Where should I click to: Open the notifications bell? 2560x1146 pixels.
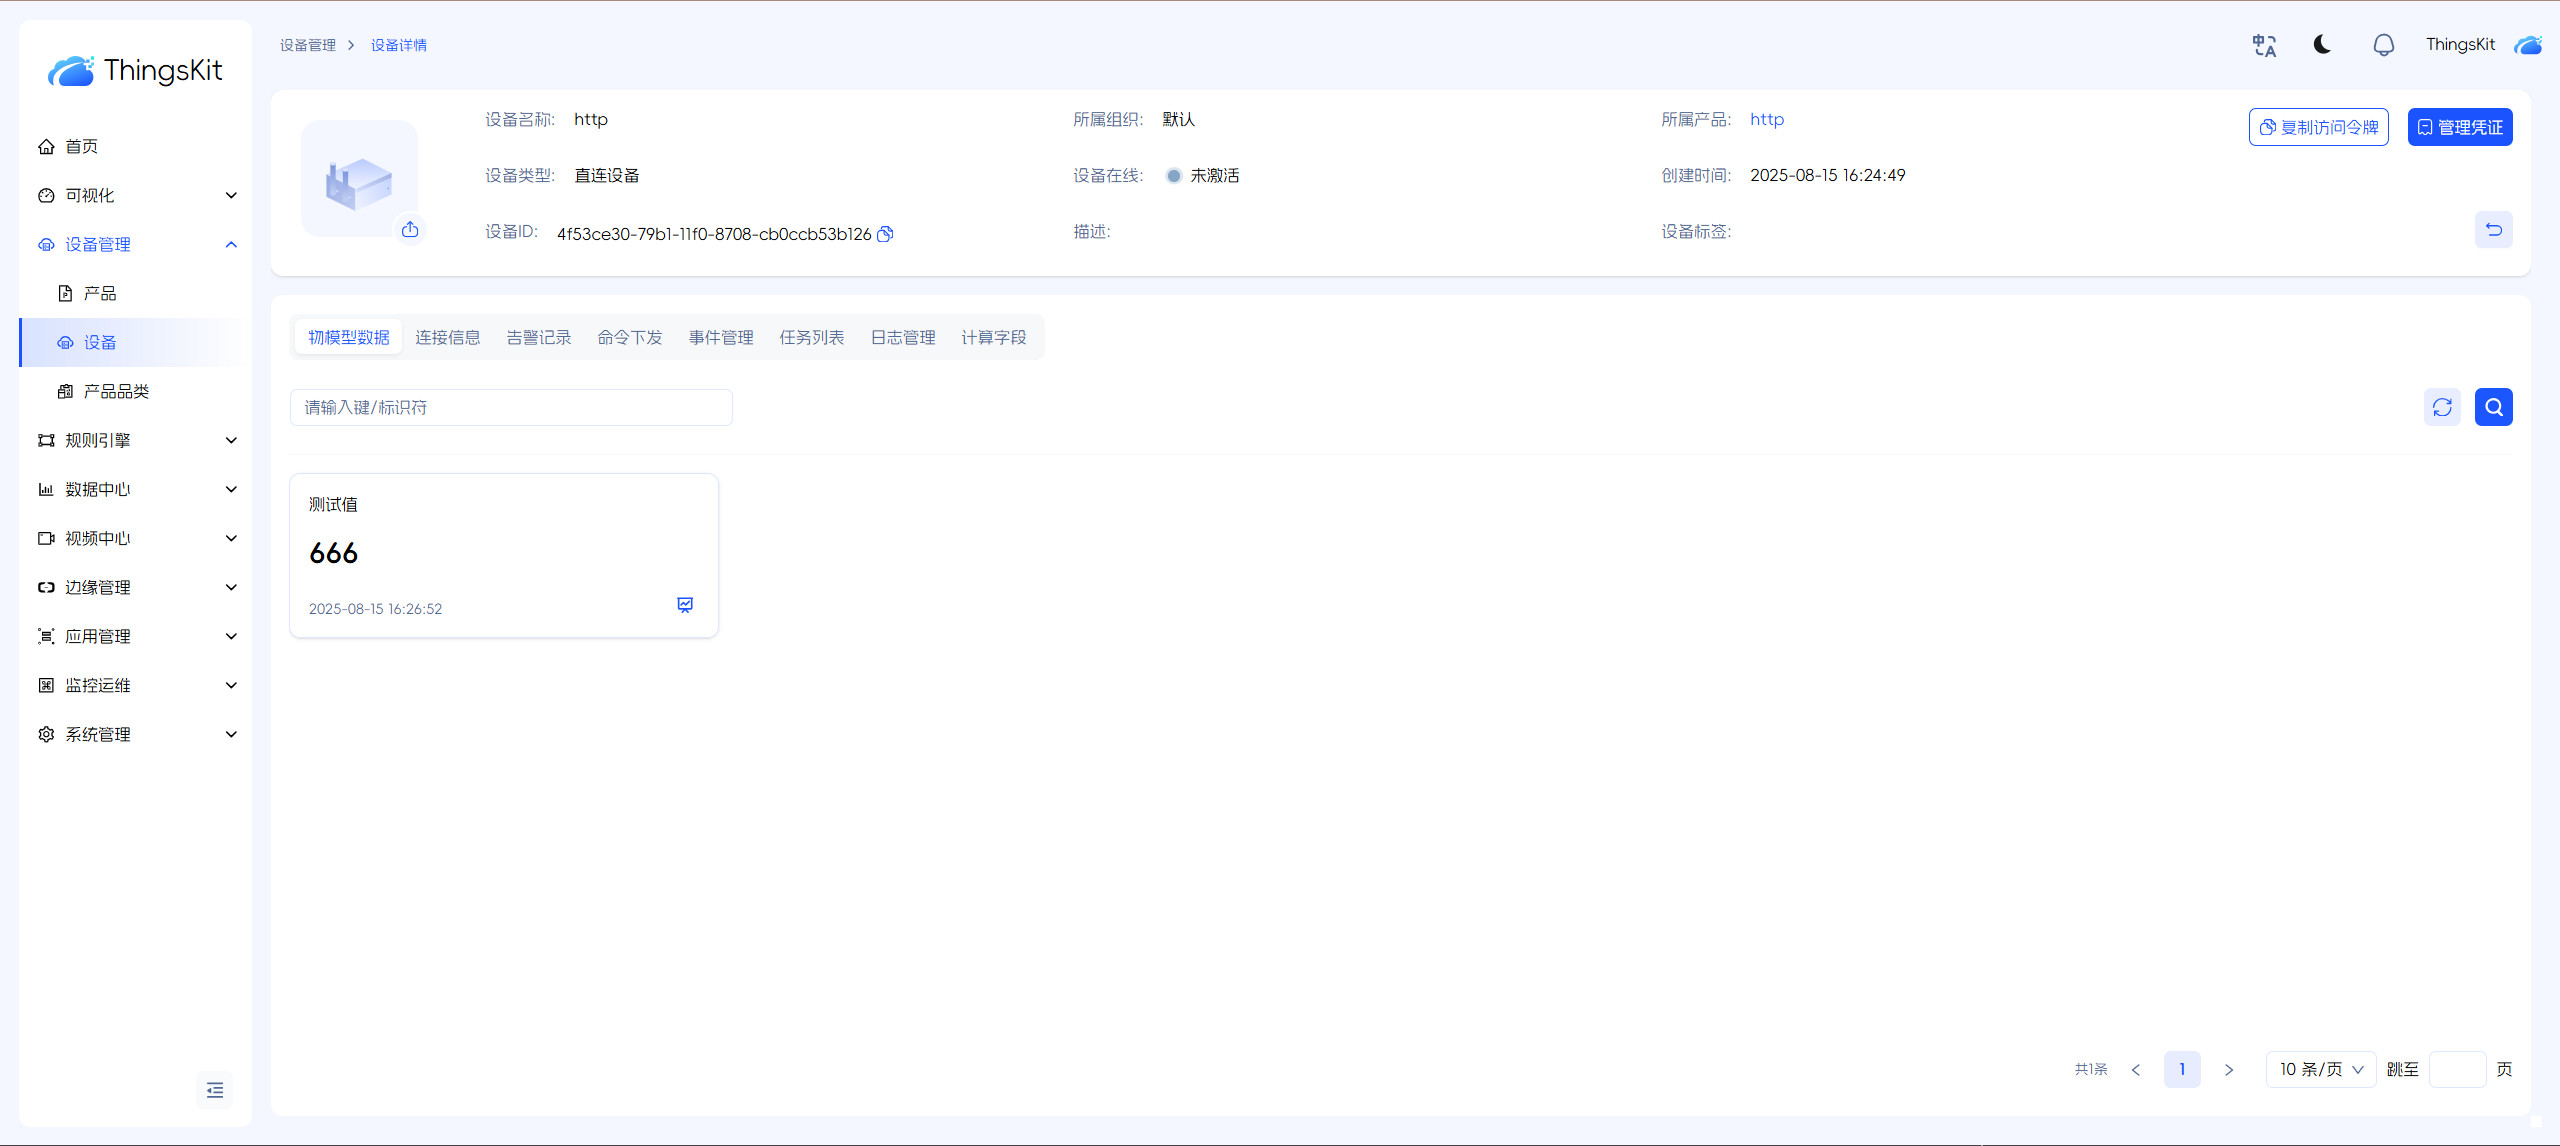2383,45
